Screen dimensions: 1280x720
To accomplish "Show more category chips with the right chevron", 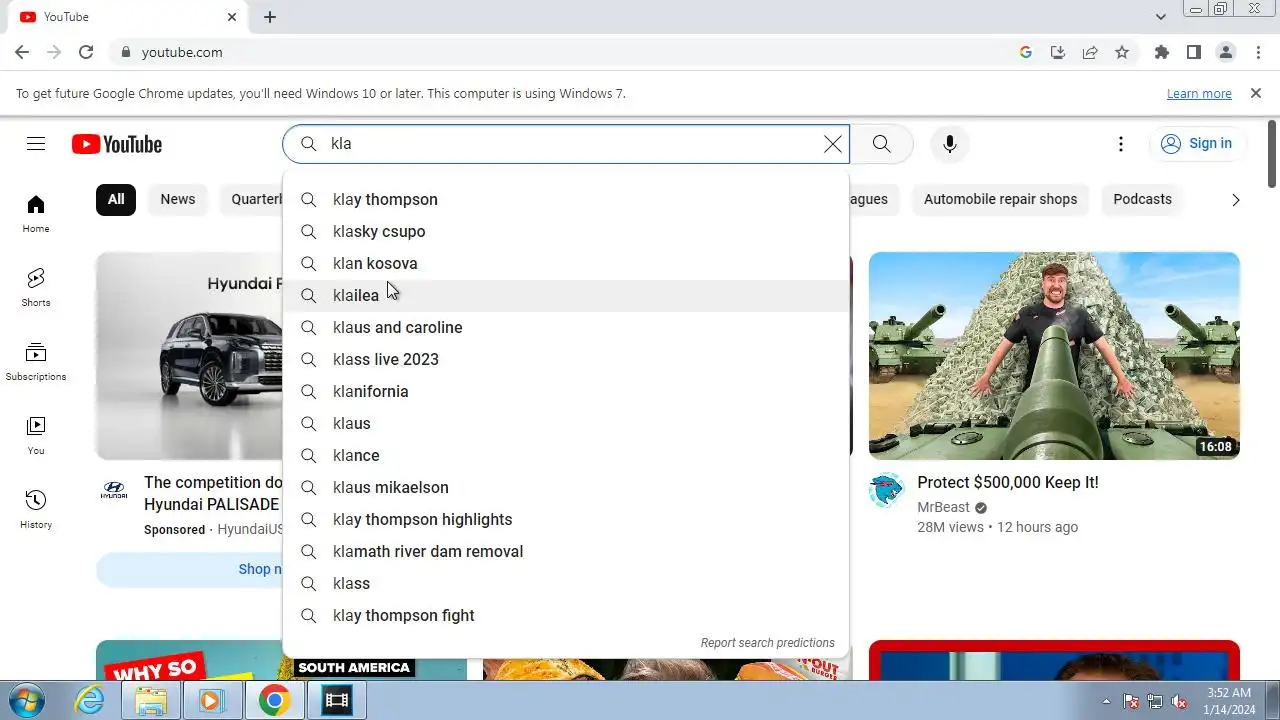I will click(x=1235, y=200).
